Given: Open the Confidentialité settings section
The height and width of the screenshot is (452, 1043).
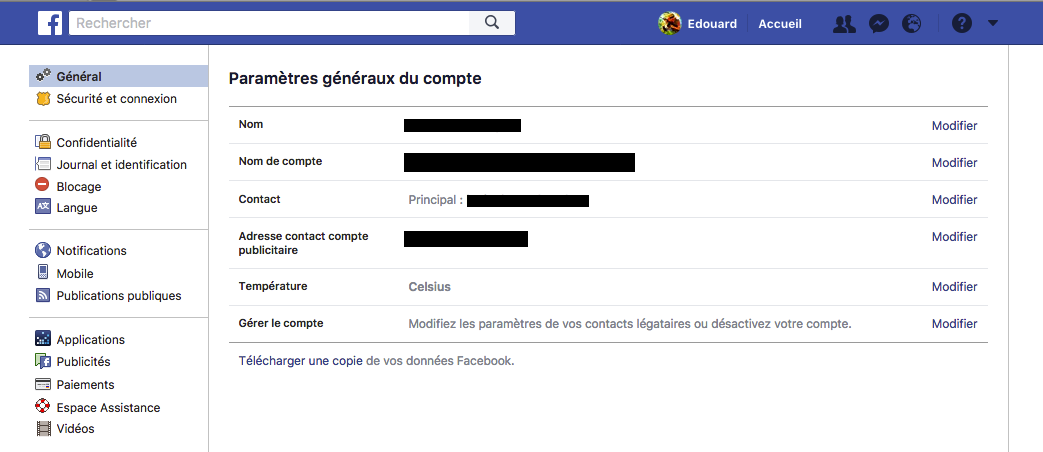Looking at the screenshot, I should (96, 142).
